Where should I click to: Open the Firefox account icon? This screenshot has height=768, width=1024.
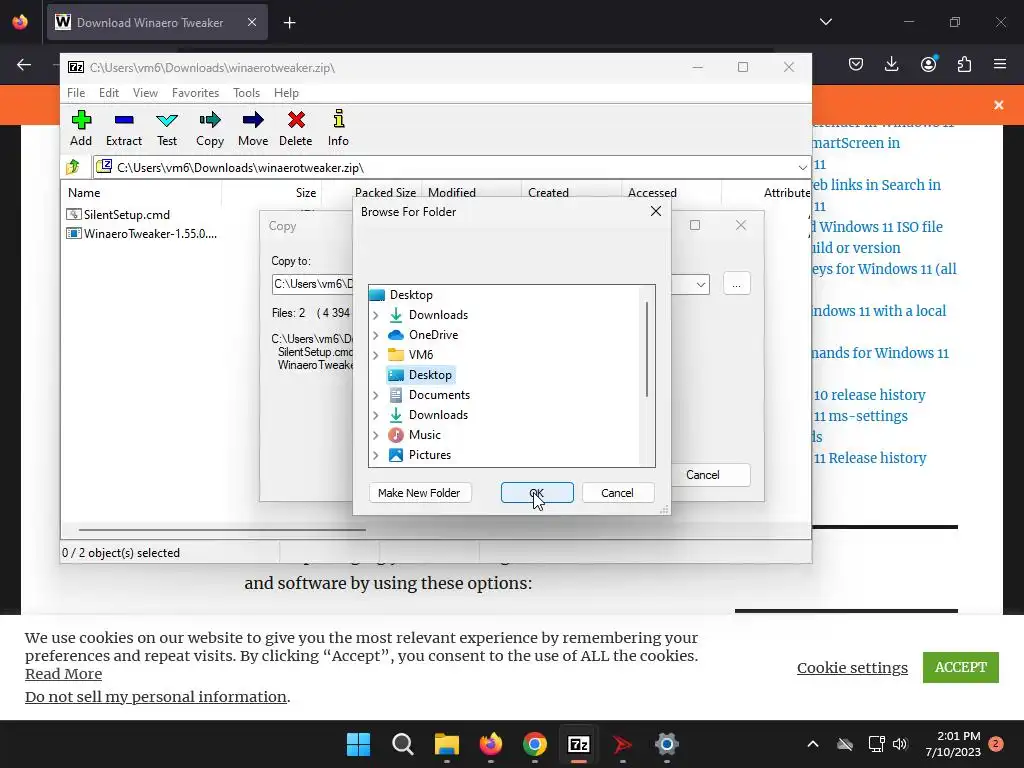[928, 64]
